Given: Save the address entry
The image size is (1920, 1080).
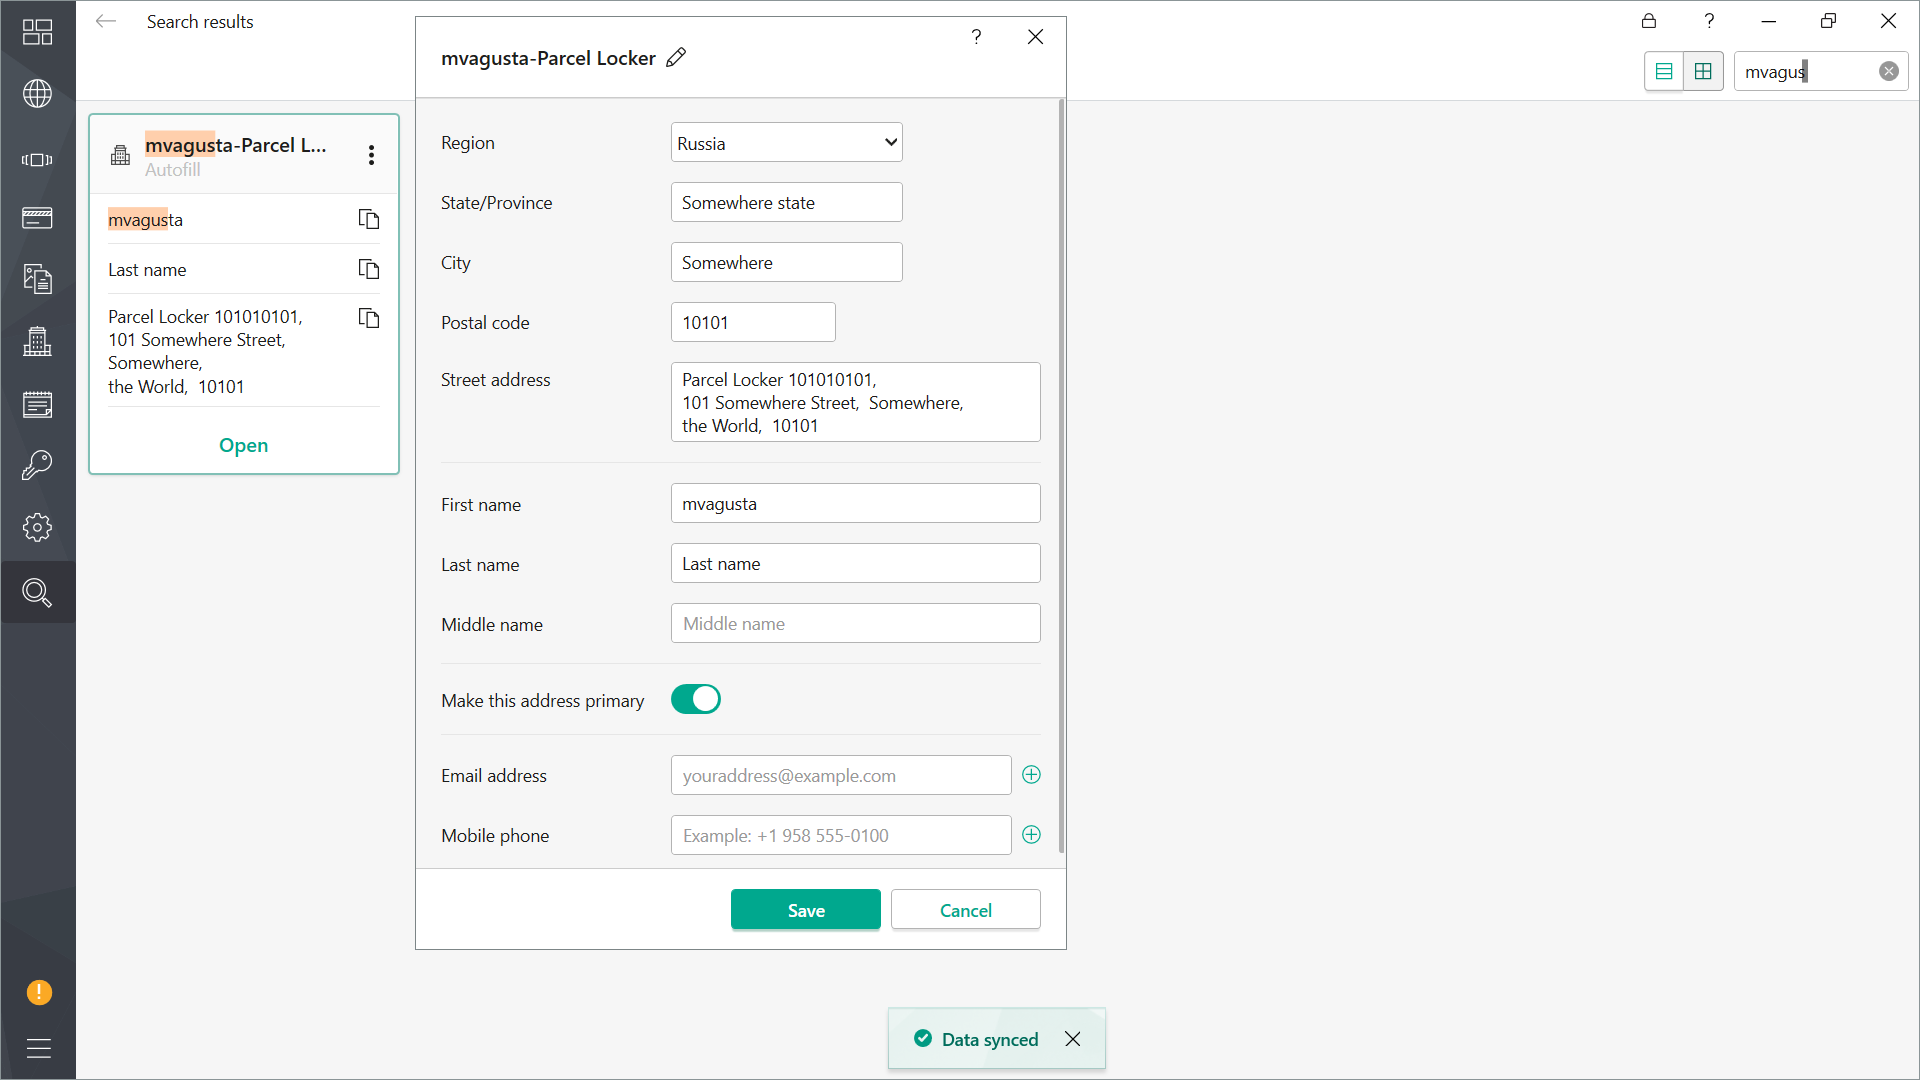Looking at the screenshot, I should [x=805, y=910].
